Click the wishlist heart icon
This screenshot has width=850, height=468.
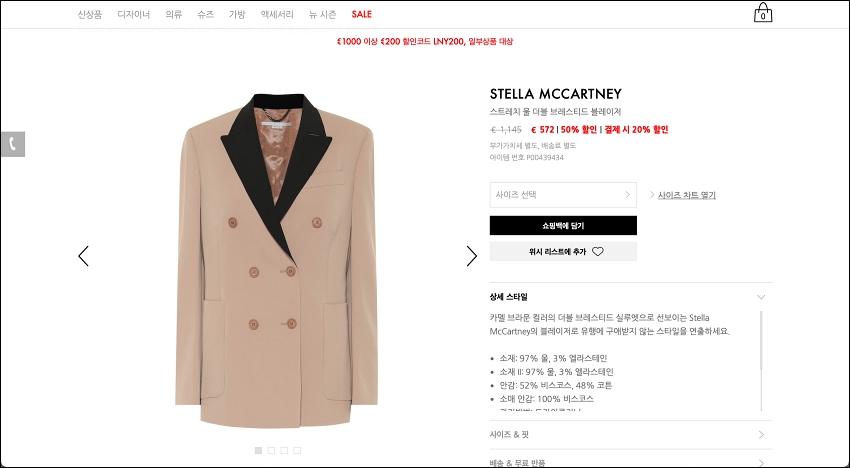[597, 252]
